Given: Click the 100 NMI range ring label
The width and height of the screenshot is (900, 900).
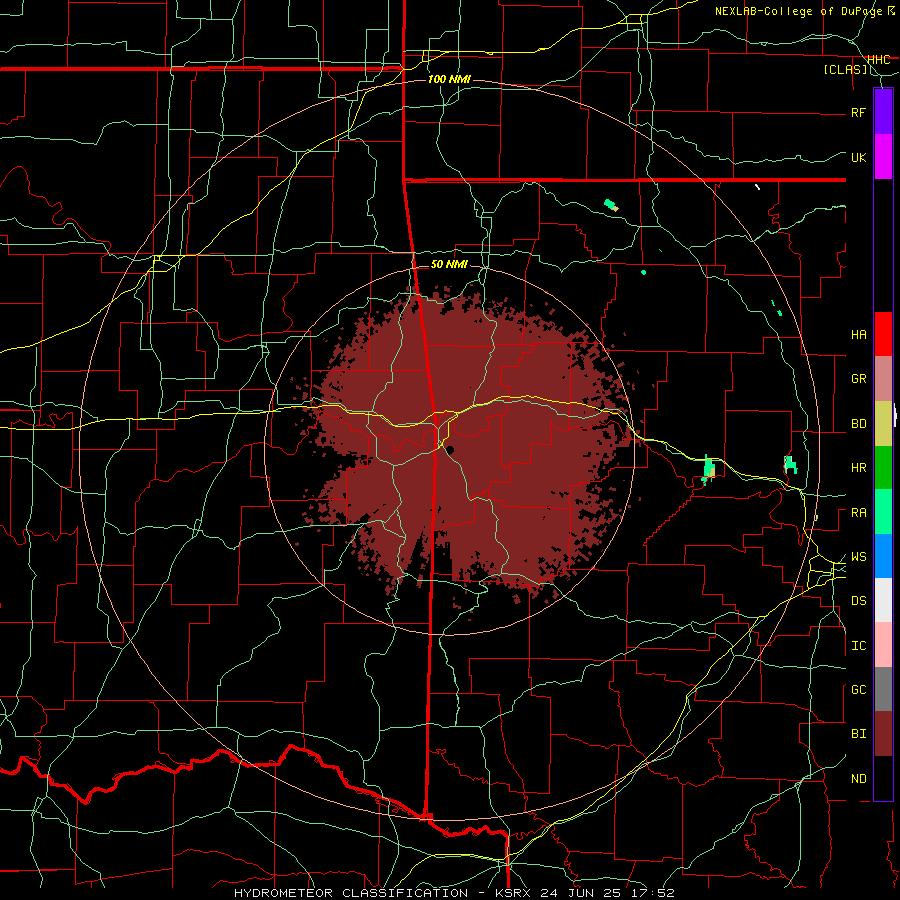Looking at the screenshot, I should pos(449,79).
